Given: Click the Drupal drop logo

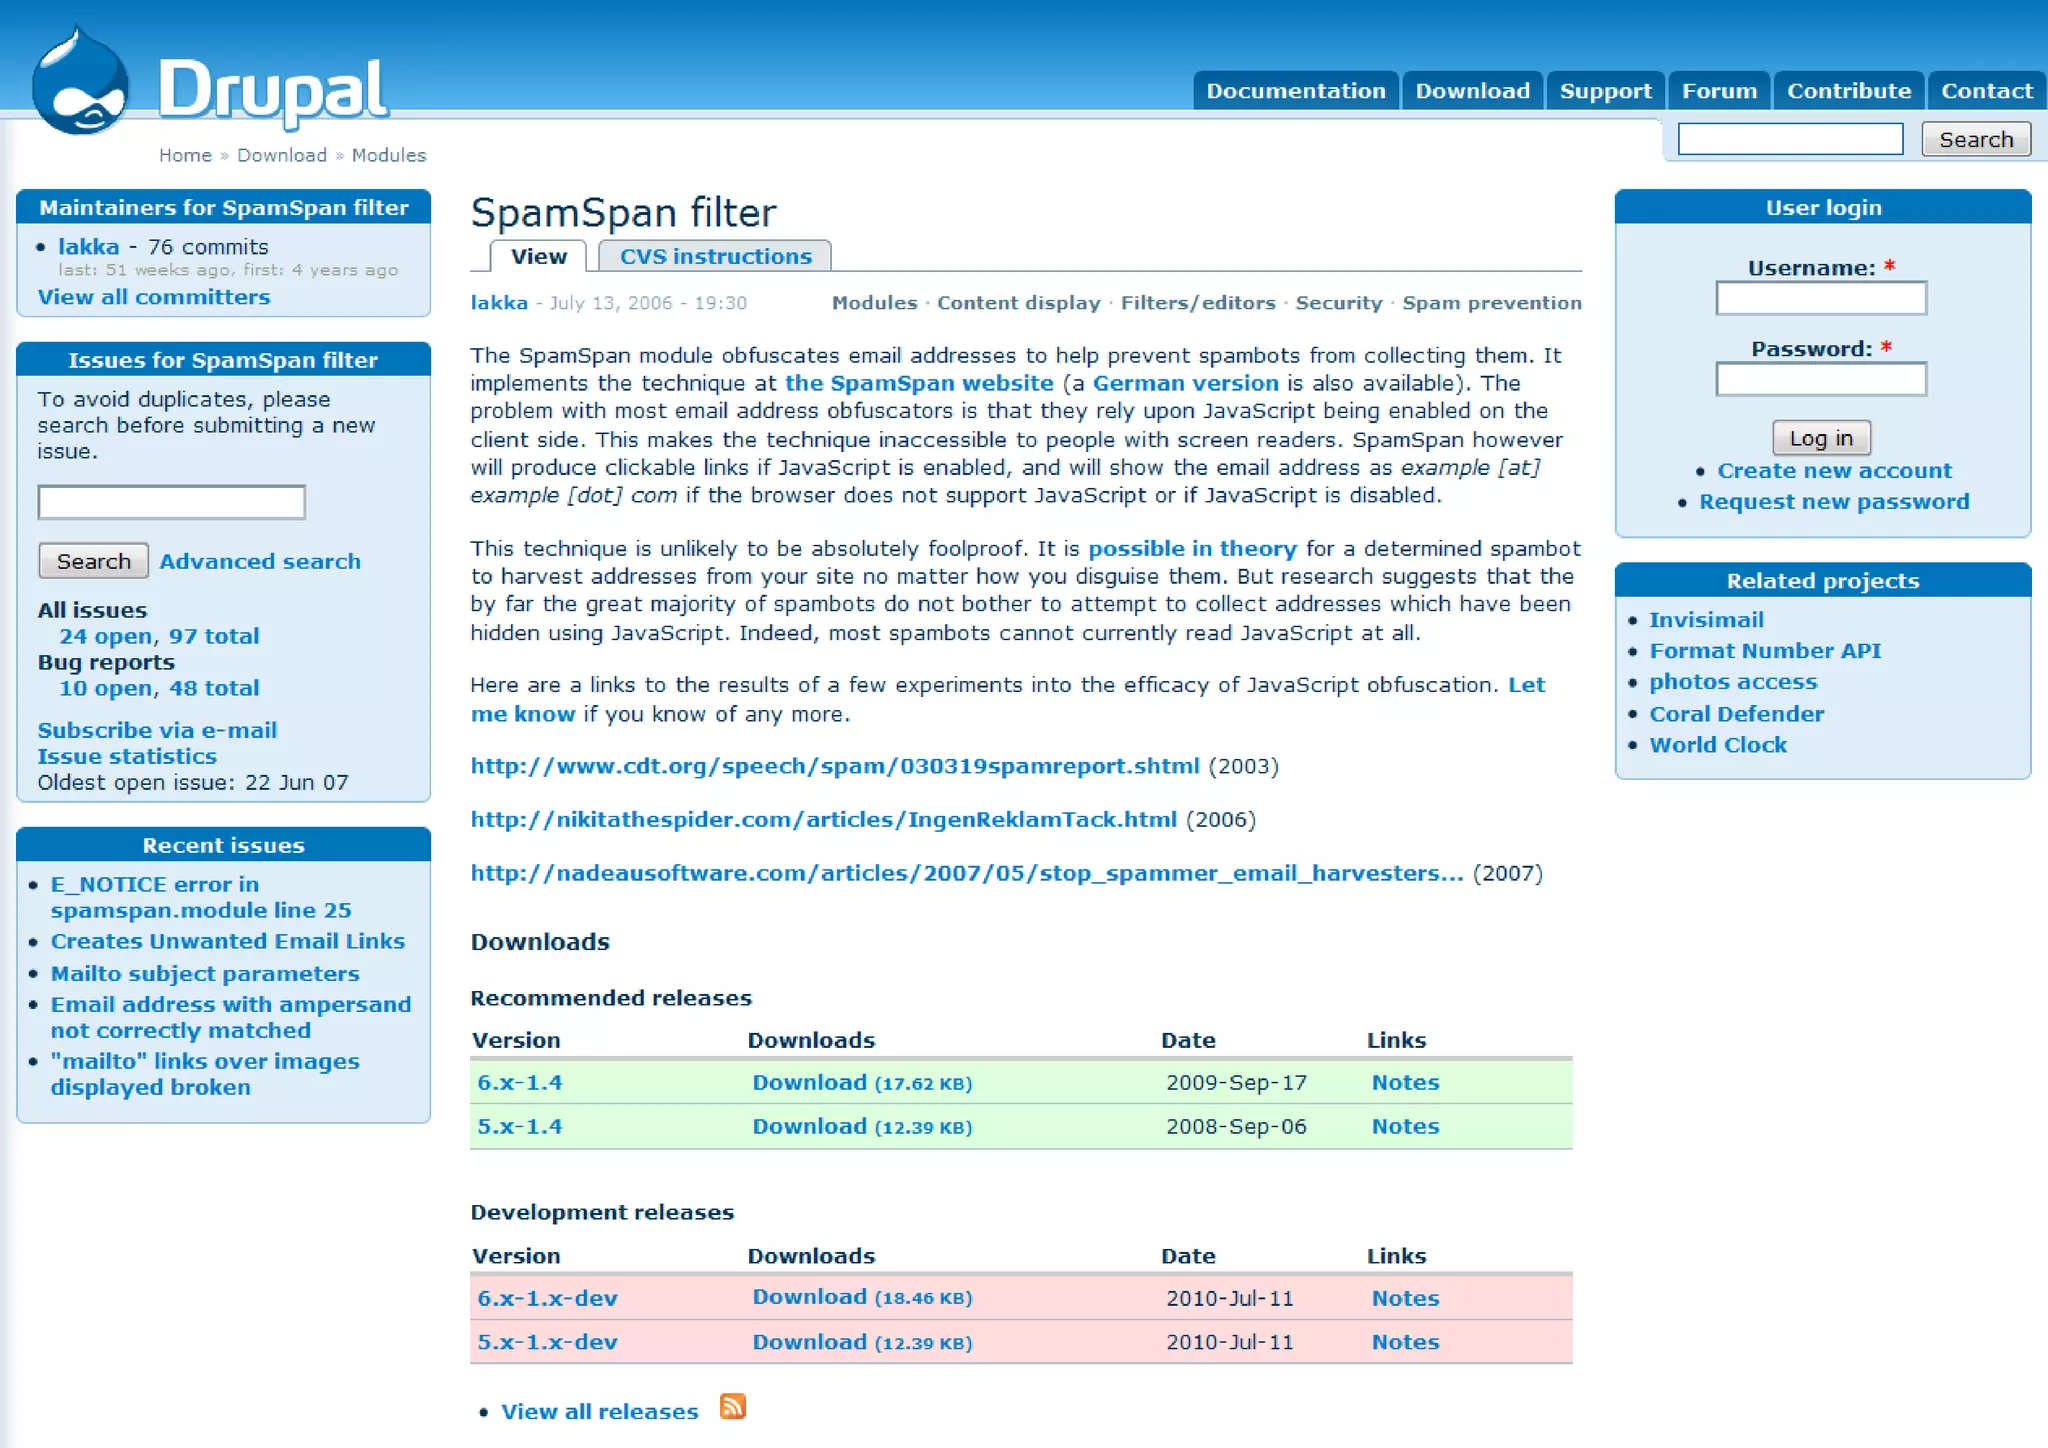Looking at the screenshot, I should click(x=80, y=84).
